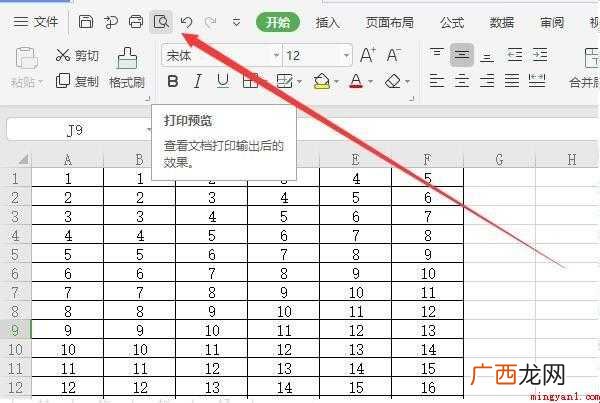Viewport: 600px width, 403px height.
Task: Click cell F12 containing 16
Action: 428,387
